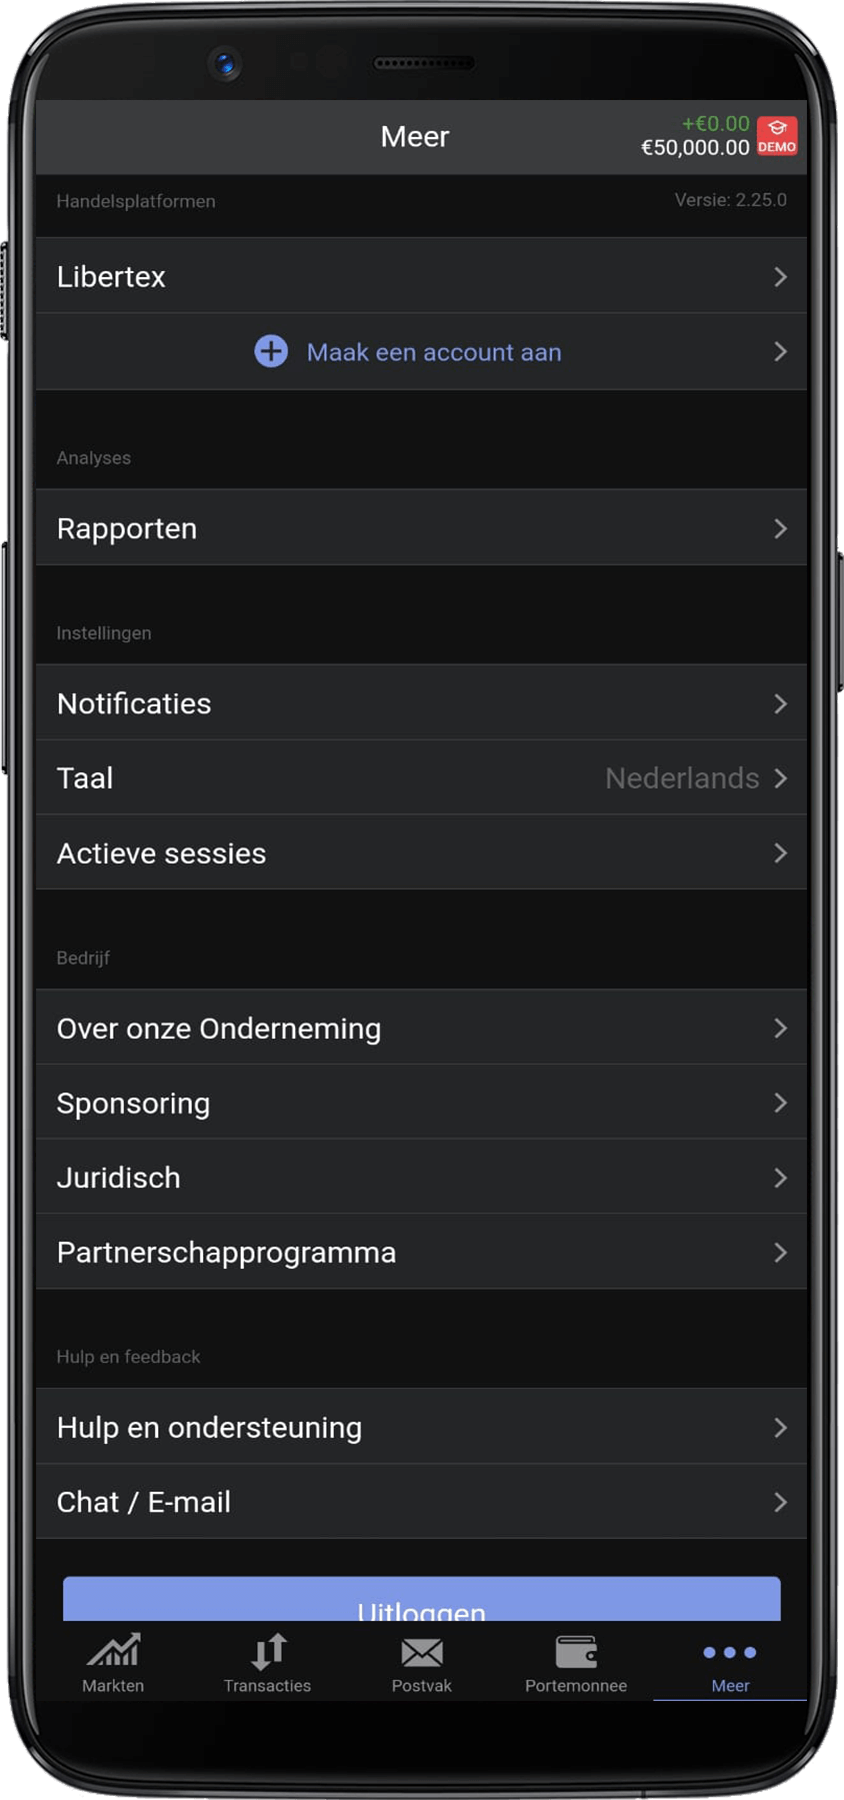Tap Maak een account aan link
The image size is (844, 1800).
(x=433, y=352)
